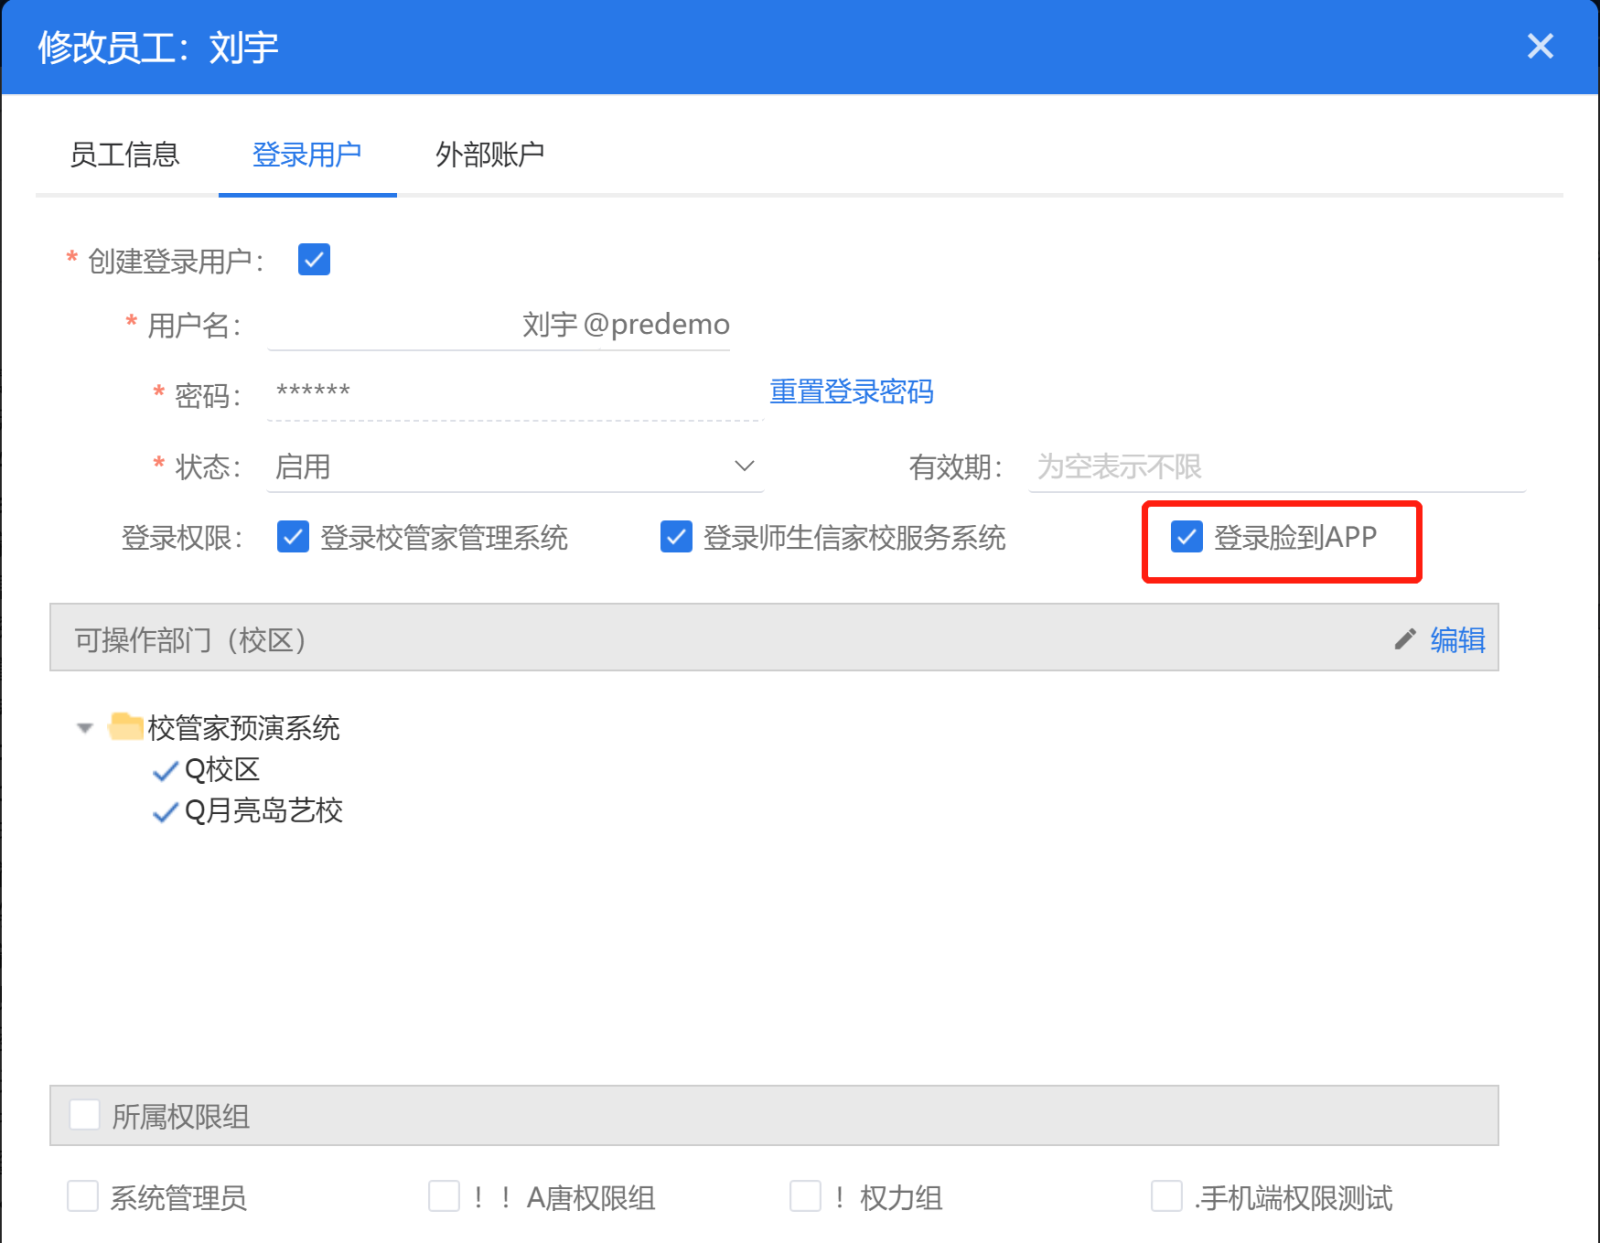The image size is (1600, 1243).
Task: Collapse the 校管家预演系统 tree node
Action: coord(85,728)
